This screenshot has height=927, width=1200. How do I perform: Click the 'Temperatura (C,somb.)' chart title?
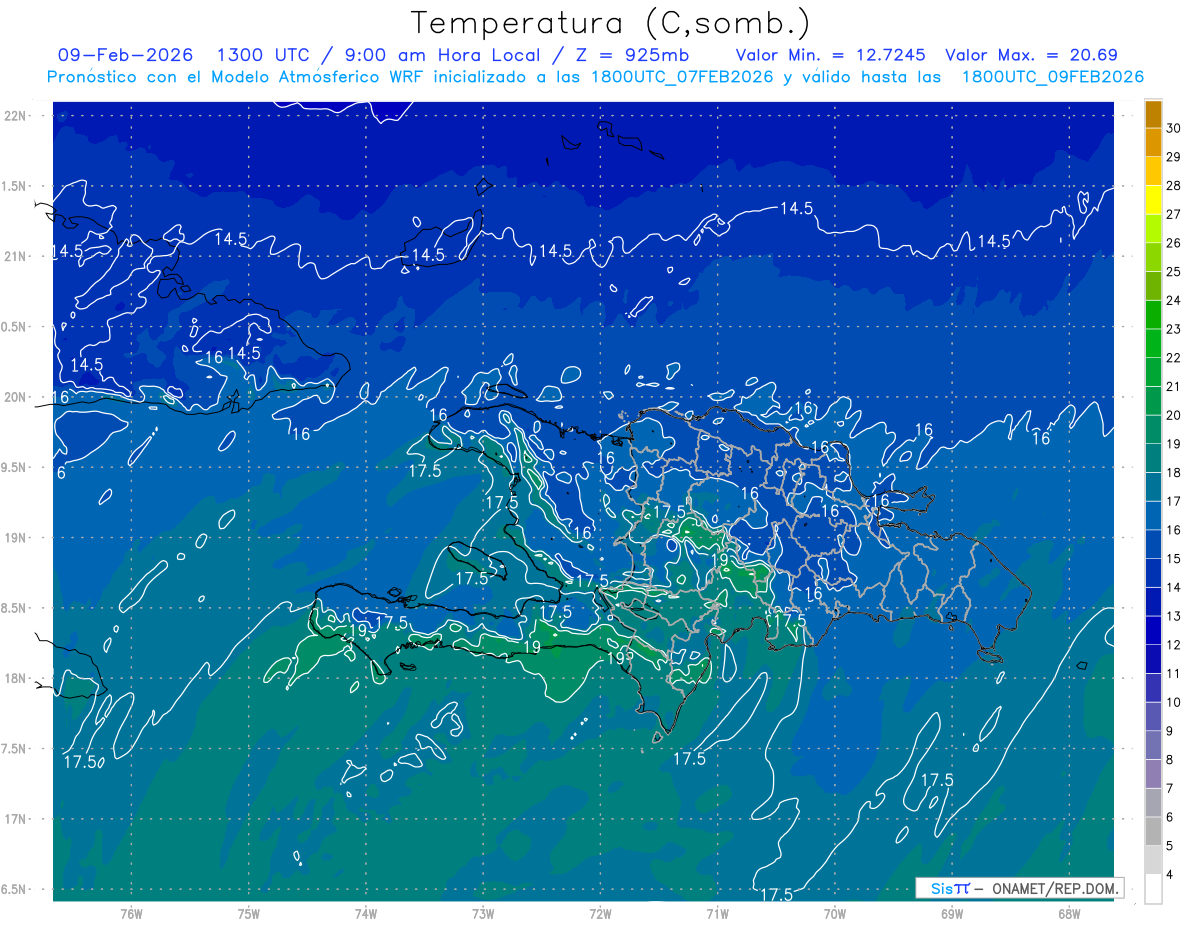tap(611, 23)
